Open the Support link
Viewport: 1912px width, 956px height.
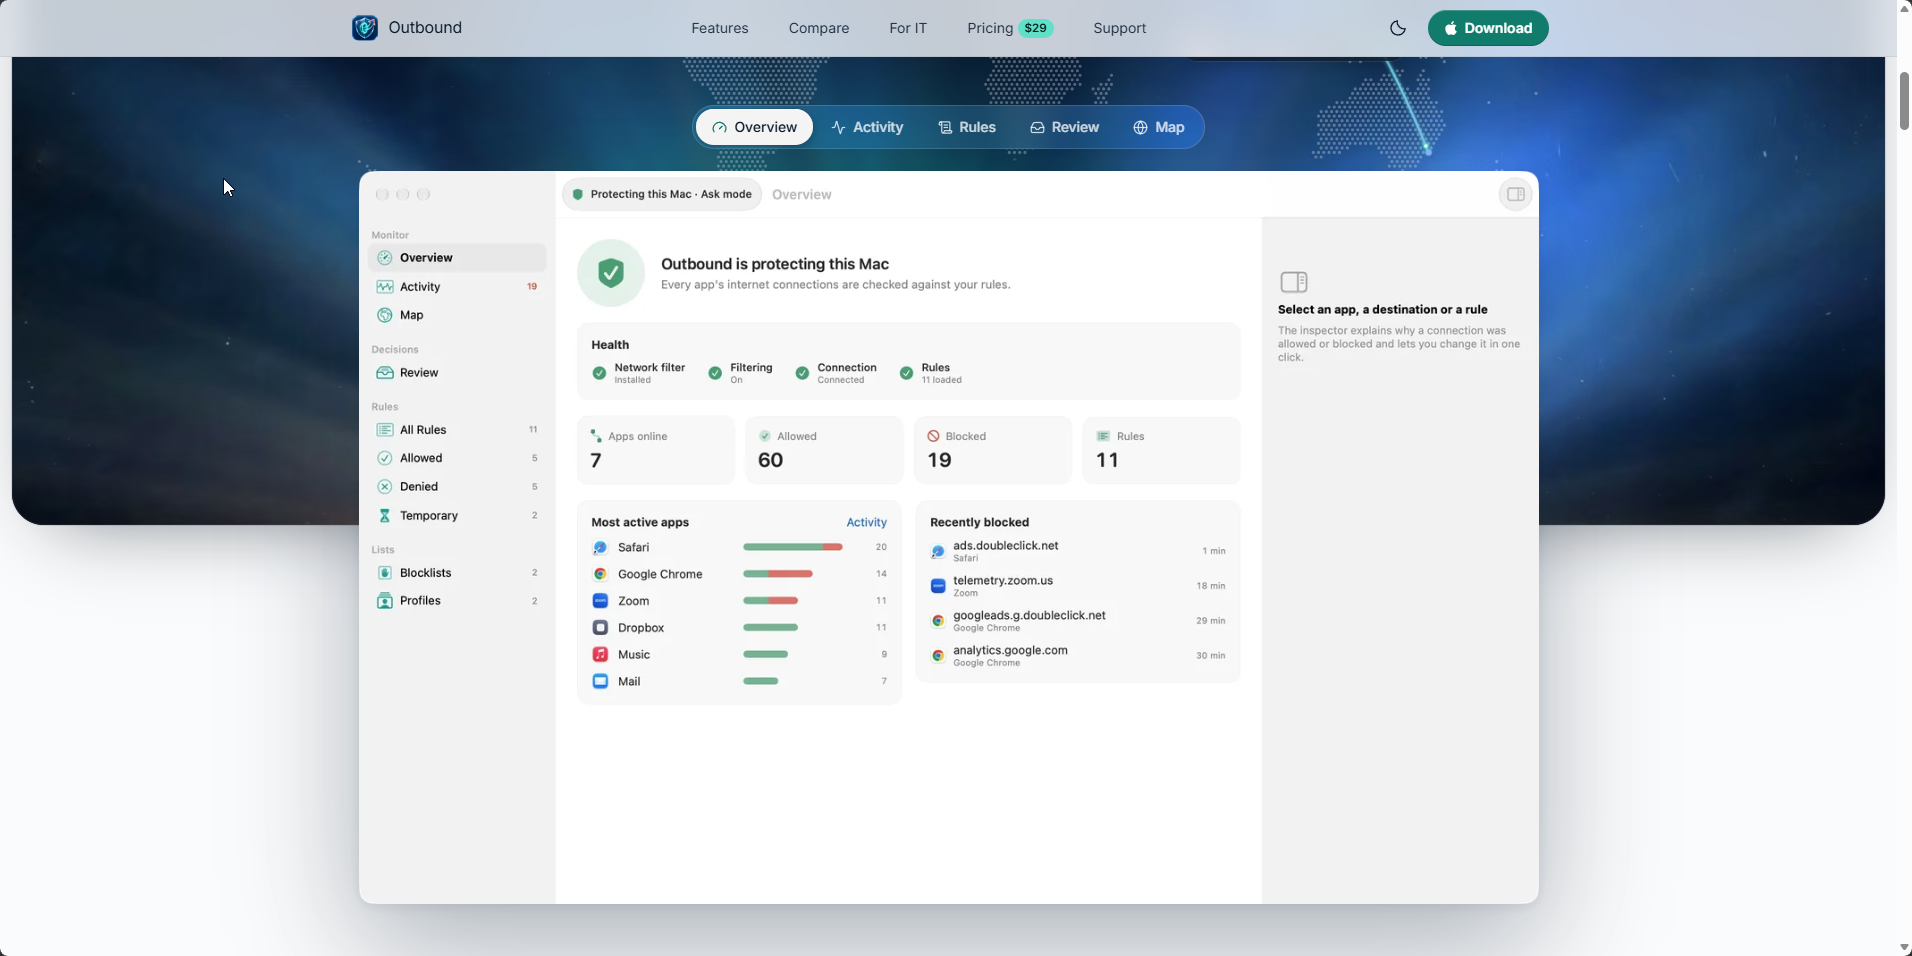coord(1119,28)
